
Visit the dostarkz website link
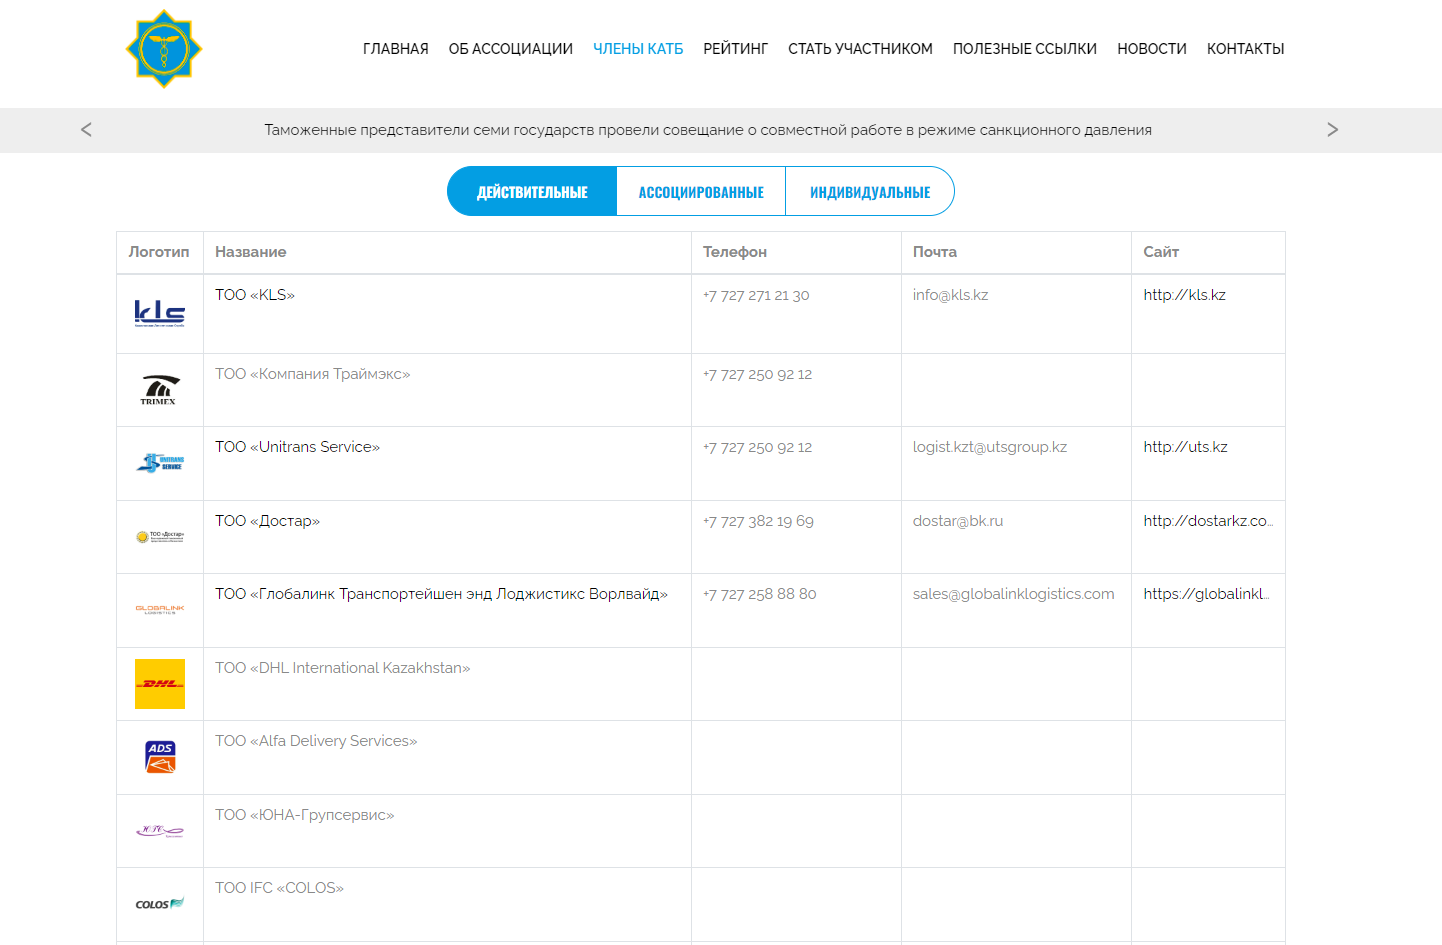pyautogui.click(x=1208, y=521)
